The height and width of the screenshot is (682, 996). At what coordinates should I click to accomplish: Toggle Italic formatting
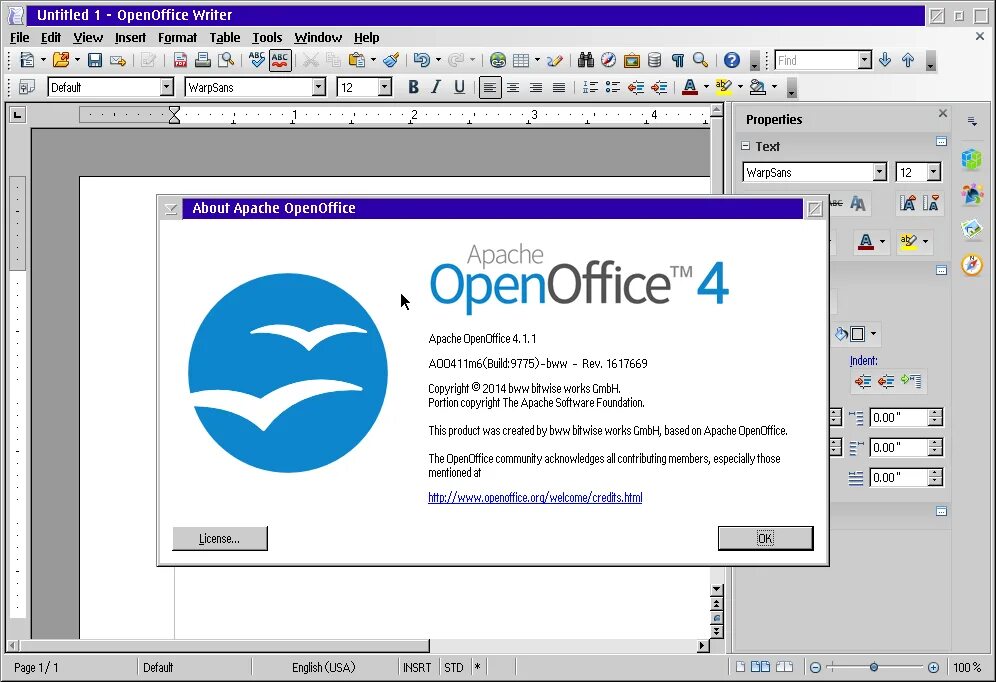(436, 87)
